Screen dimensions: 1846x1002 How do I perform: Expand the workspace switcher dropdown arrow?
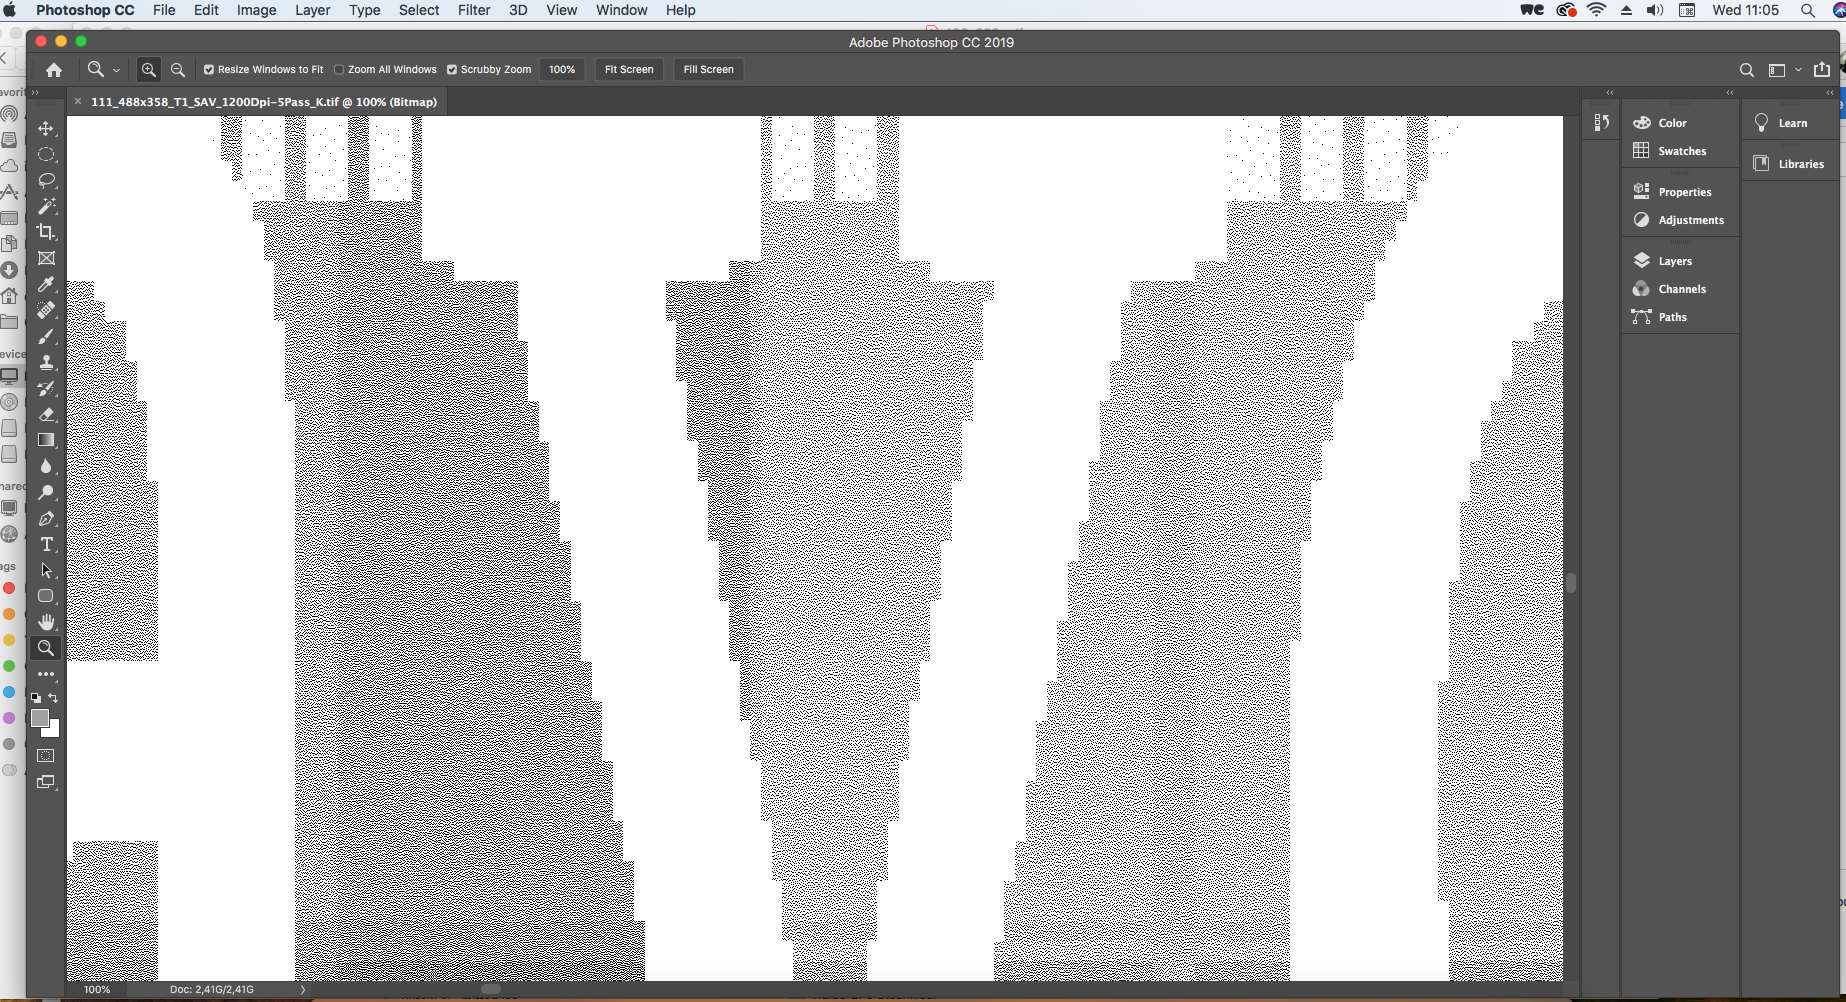click(x=1798, y=69)
